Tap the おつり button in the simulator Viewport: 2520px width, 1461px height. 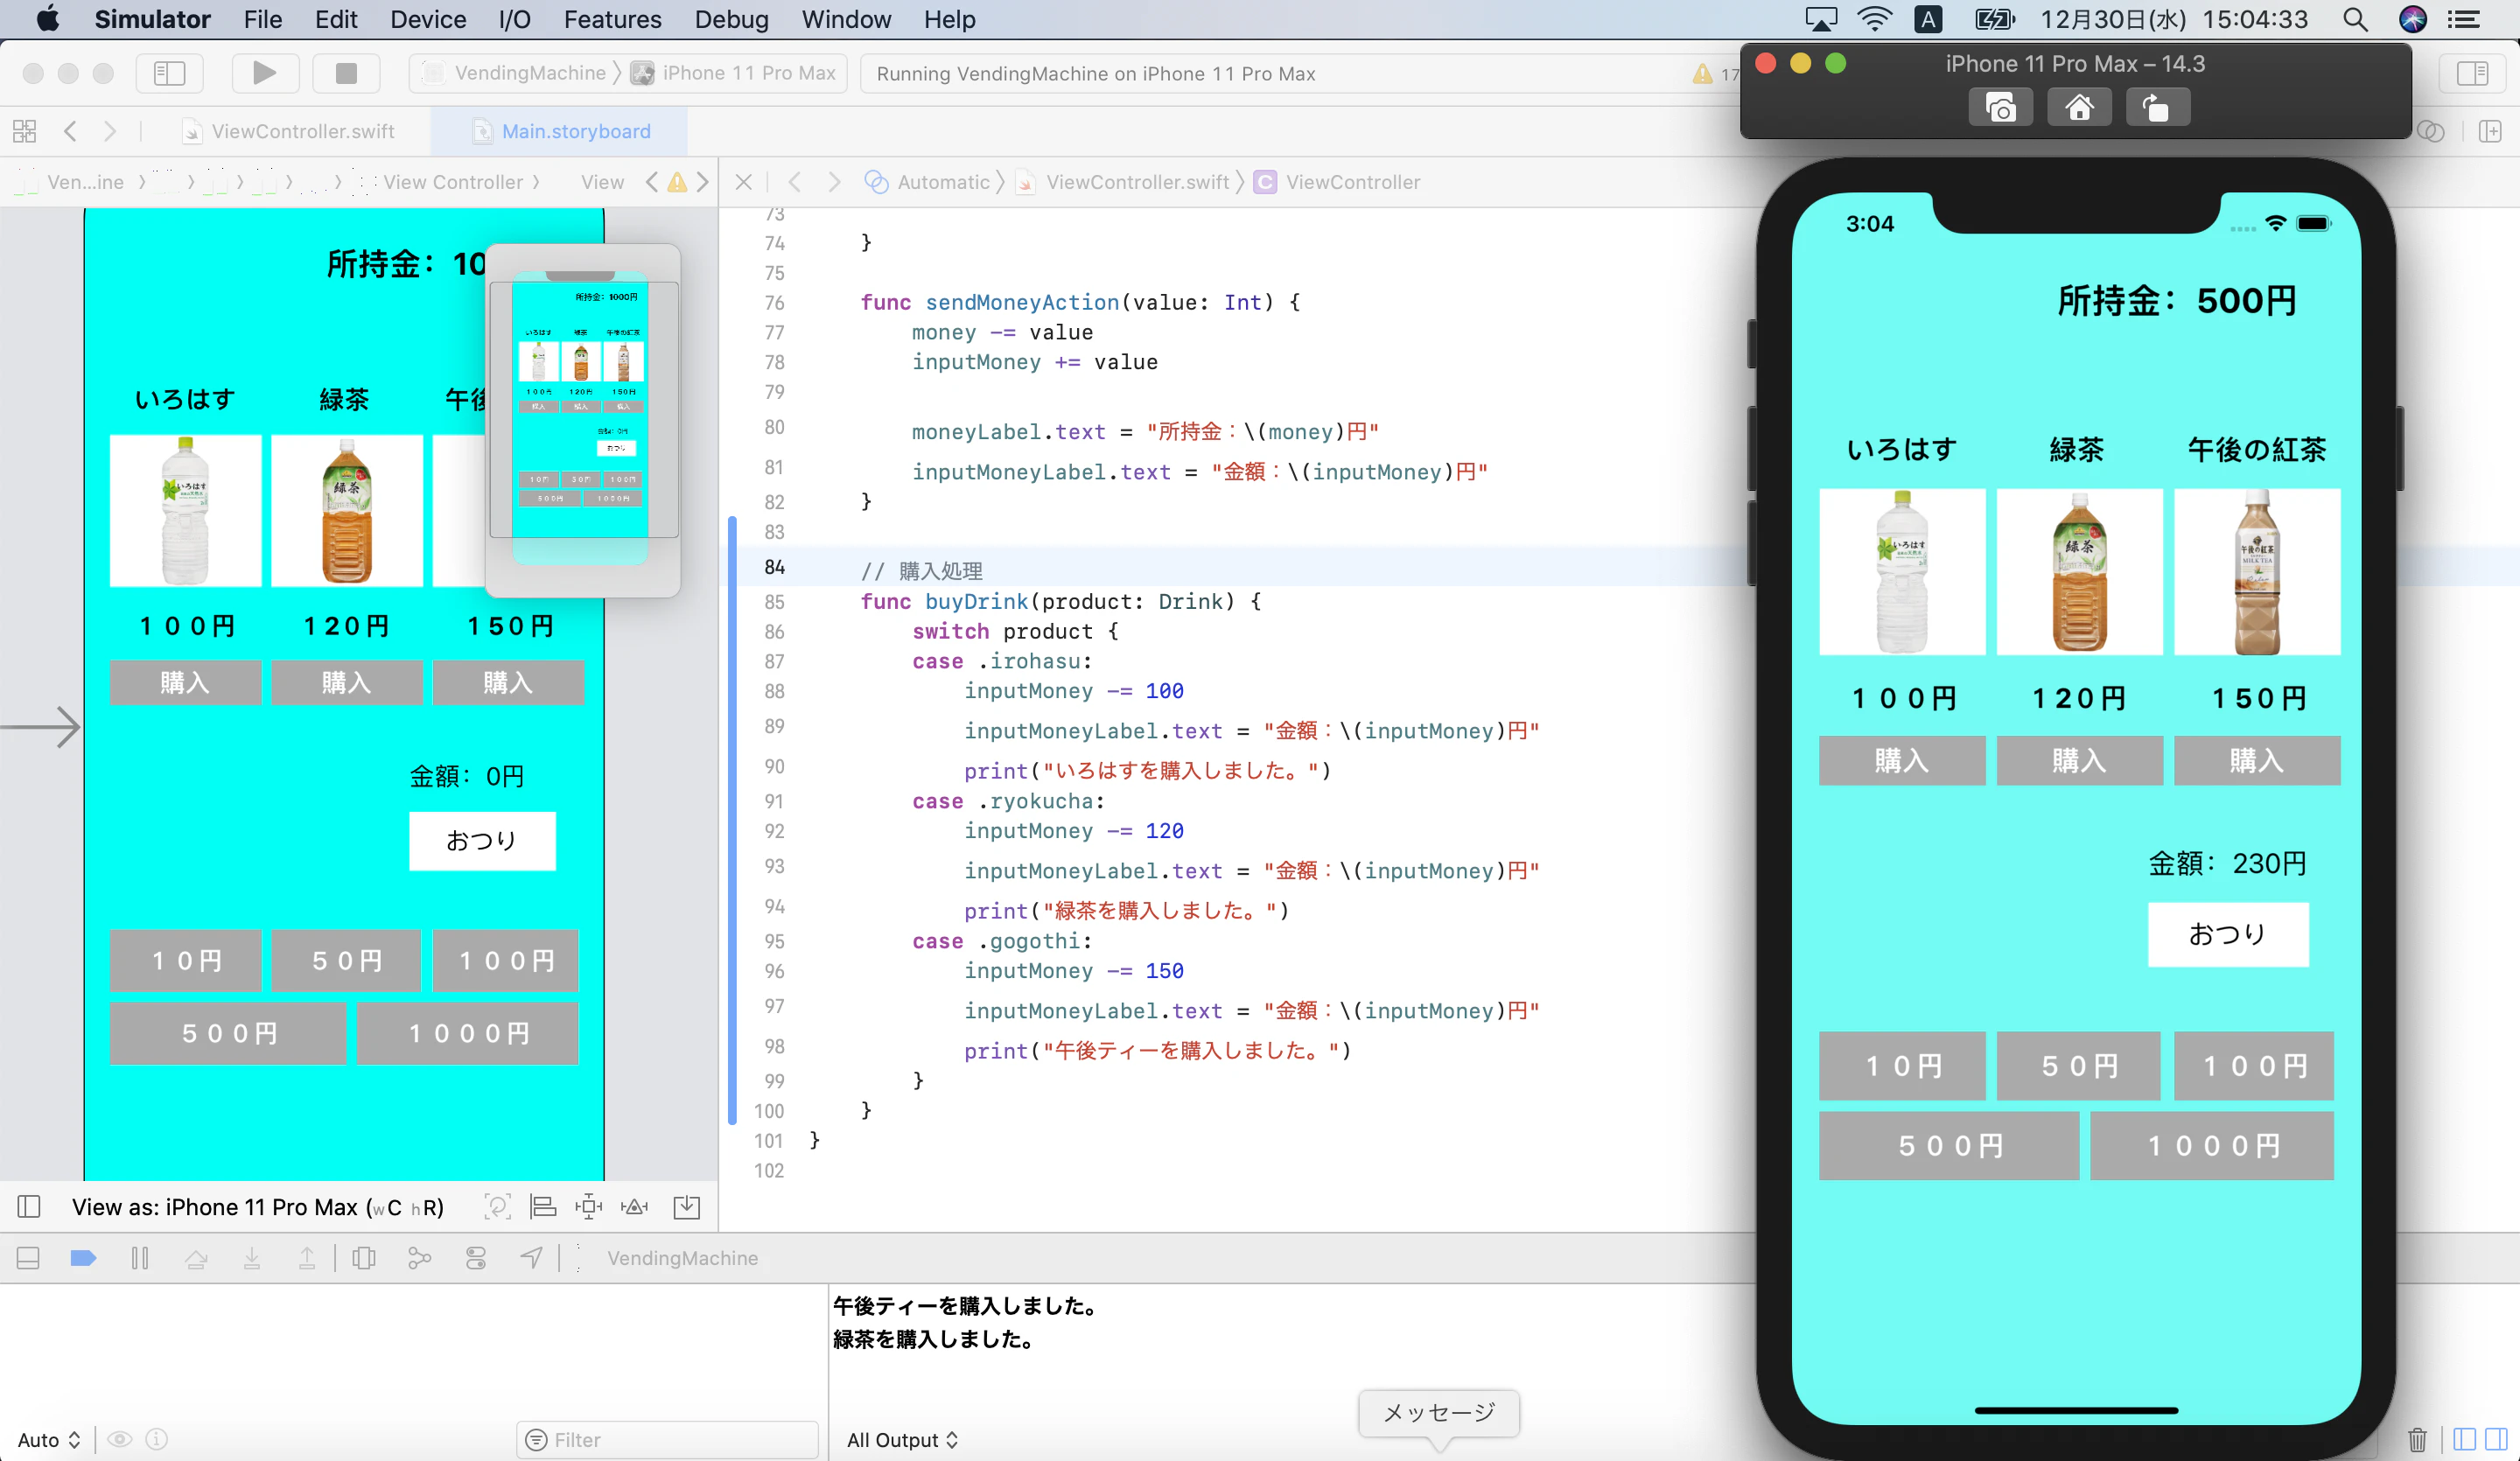click(2228, 934)
